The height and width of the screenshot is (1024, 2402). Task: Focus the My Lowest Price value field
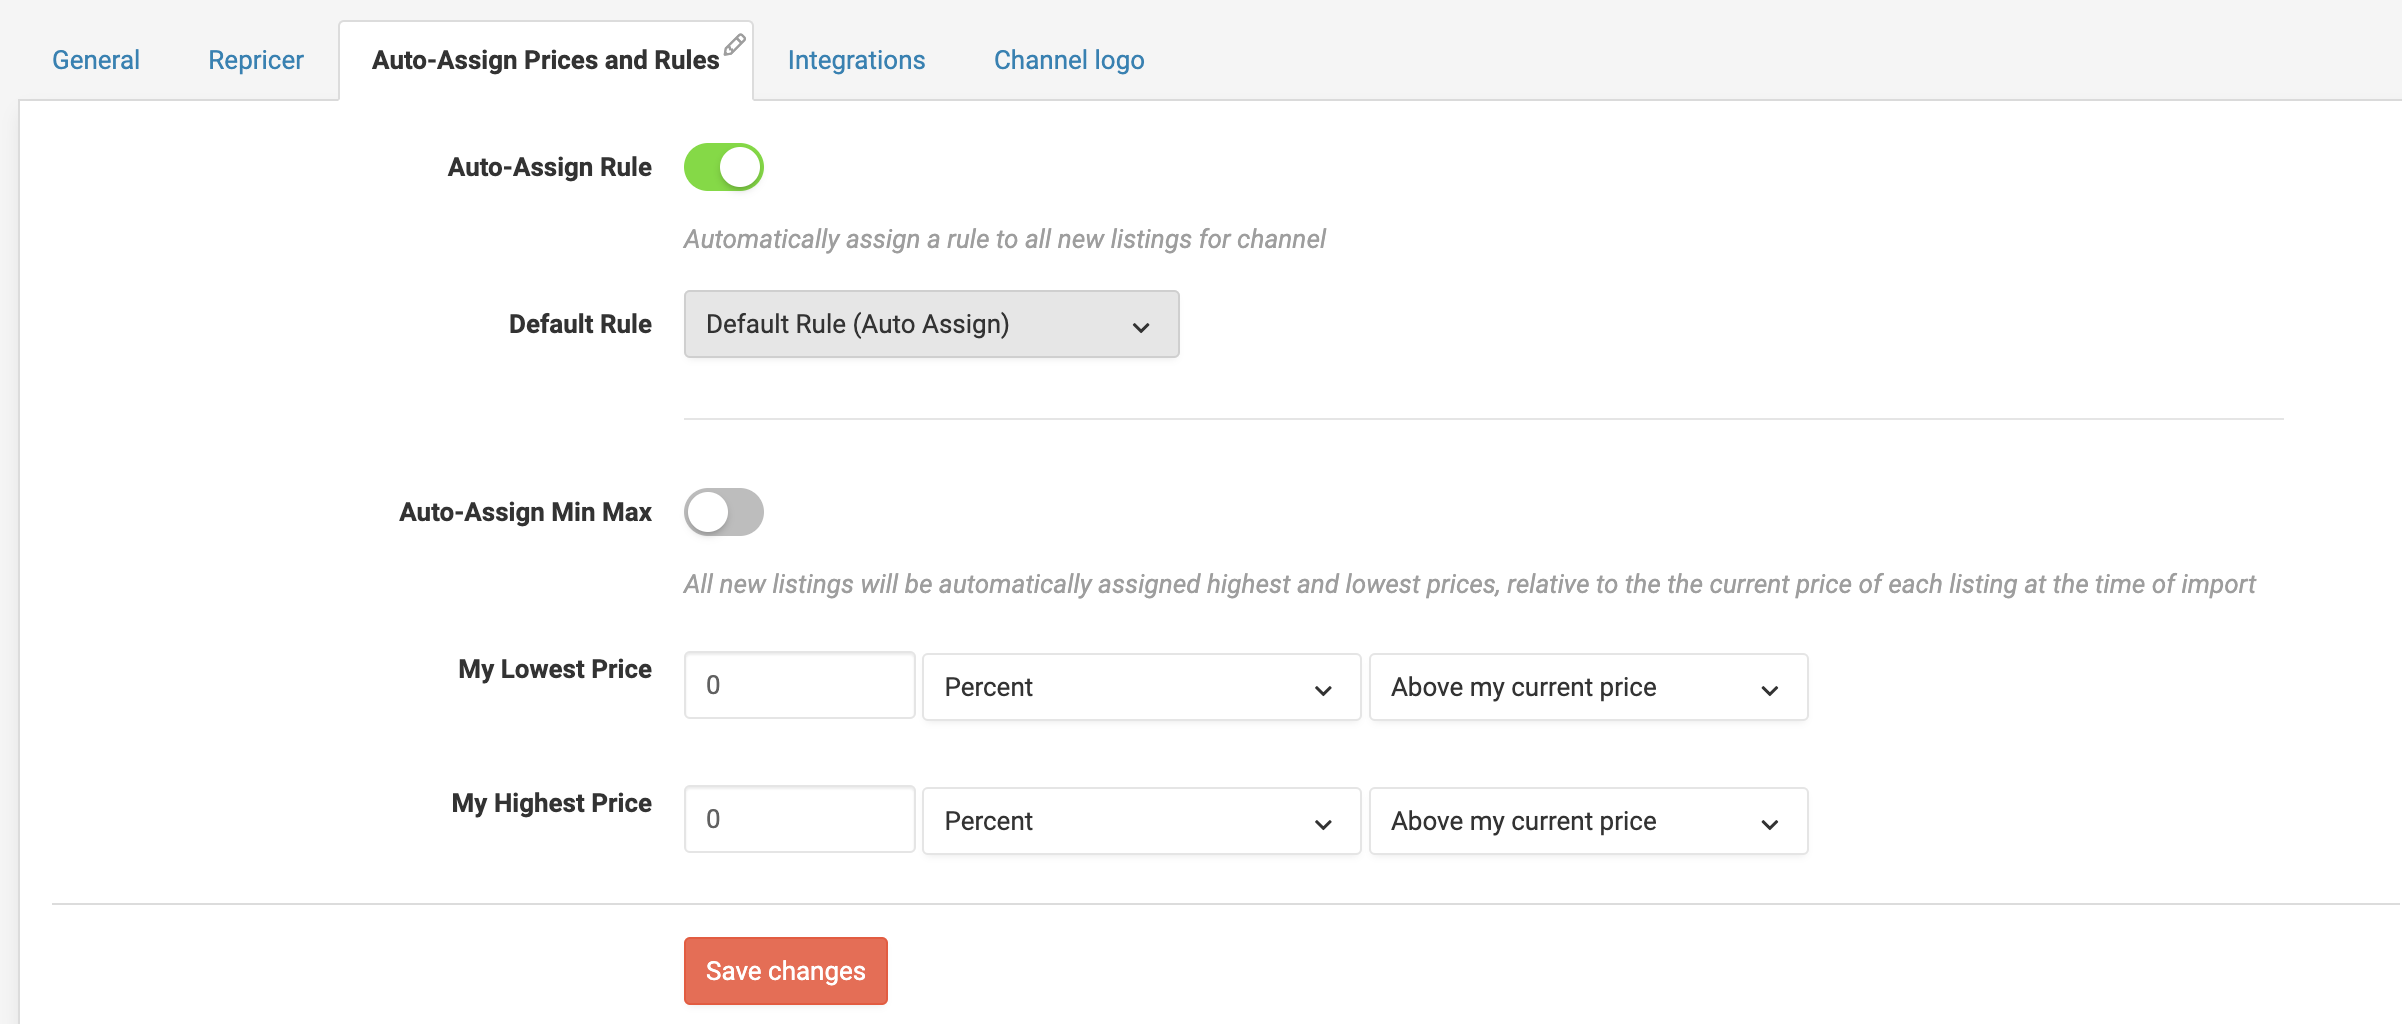tap(799, 685)
